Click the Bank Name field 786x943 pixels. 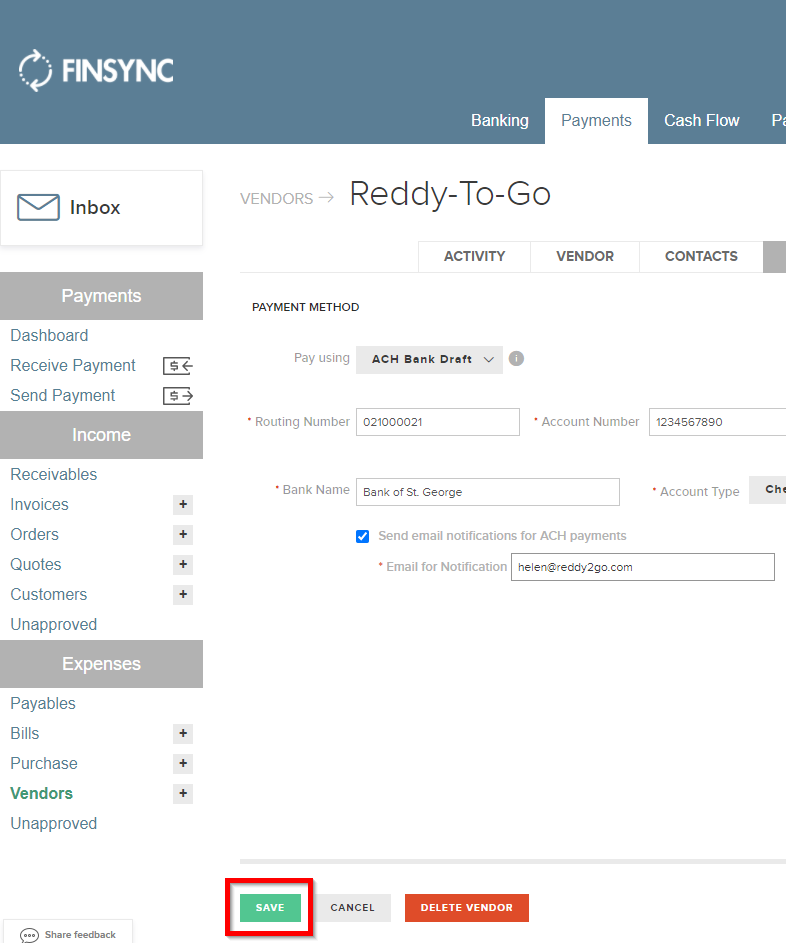pos(488,493)
